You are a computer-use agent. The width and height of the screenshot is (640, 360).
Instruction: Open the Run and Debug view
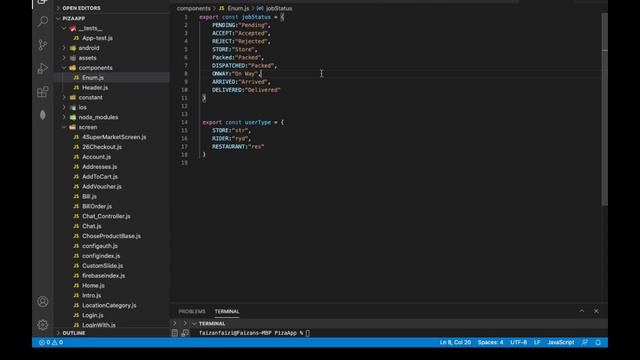pos(42,68)
